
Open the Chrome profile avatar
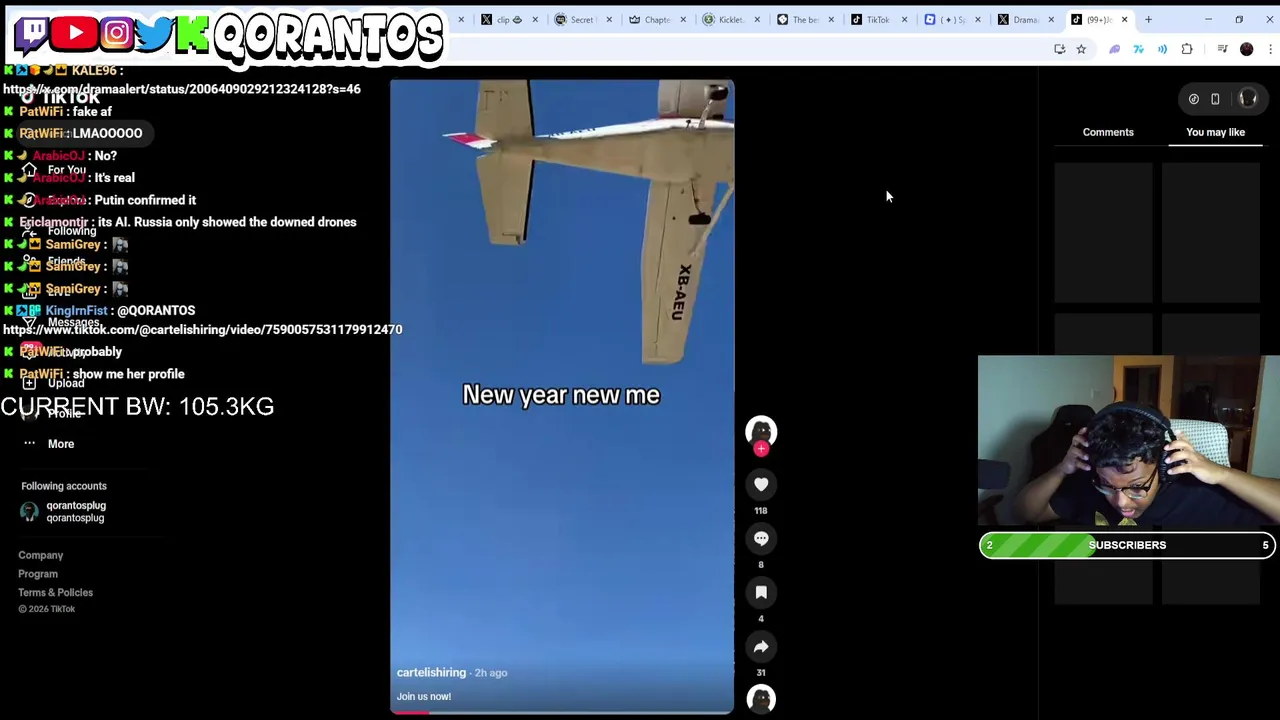pyautogui.click(x=1246, y=49)
